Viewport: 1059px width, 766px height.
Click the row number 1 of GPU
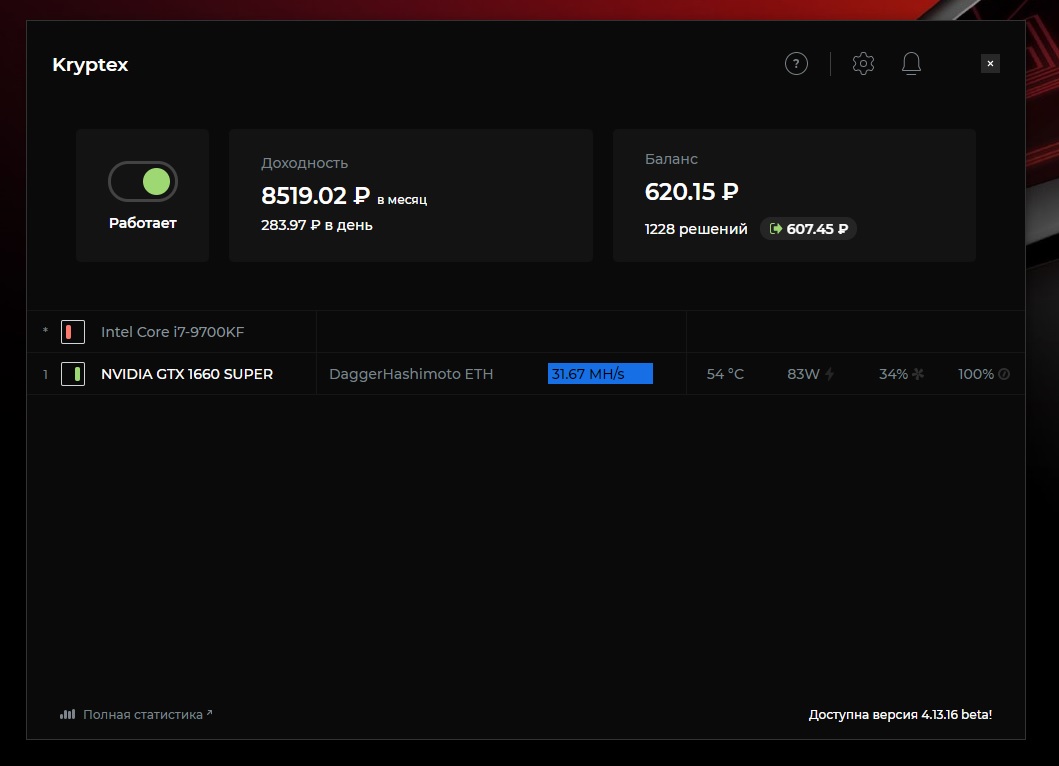click(x=45, y=374)
